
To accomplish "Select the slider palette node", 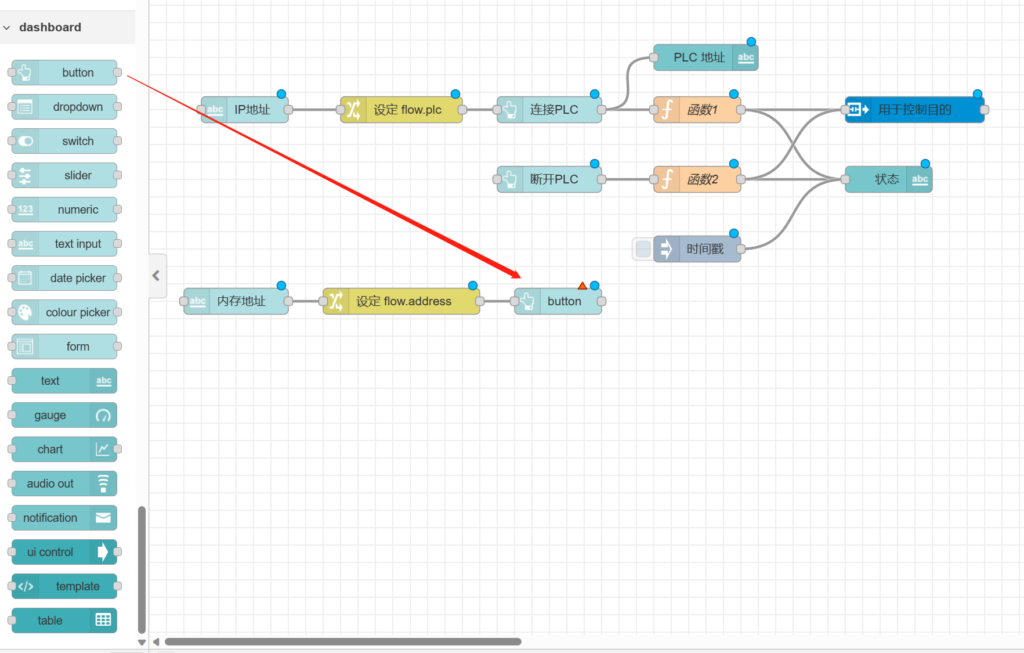I will point(64,176).
